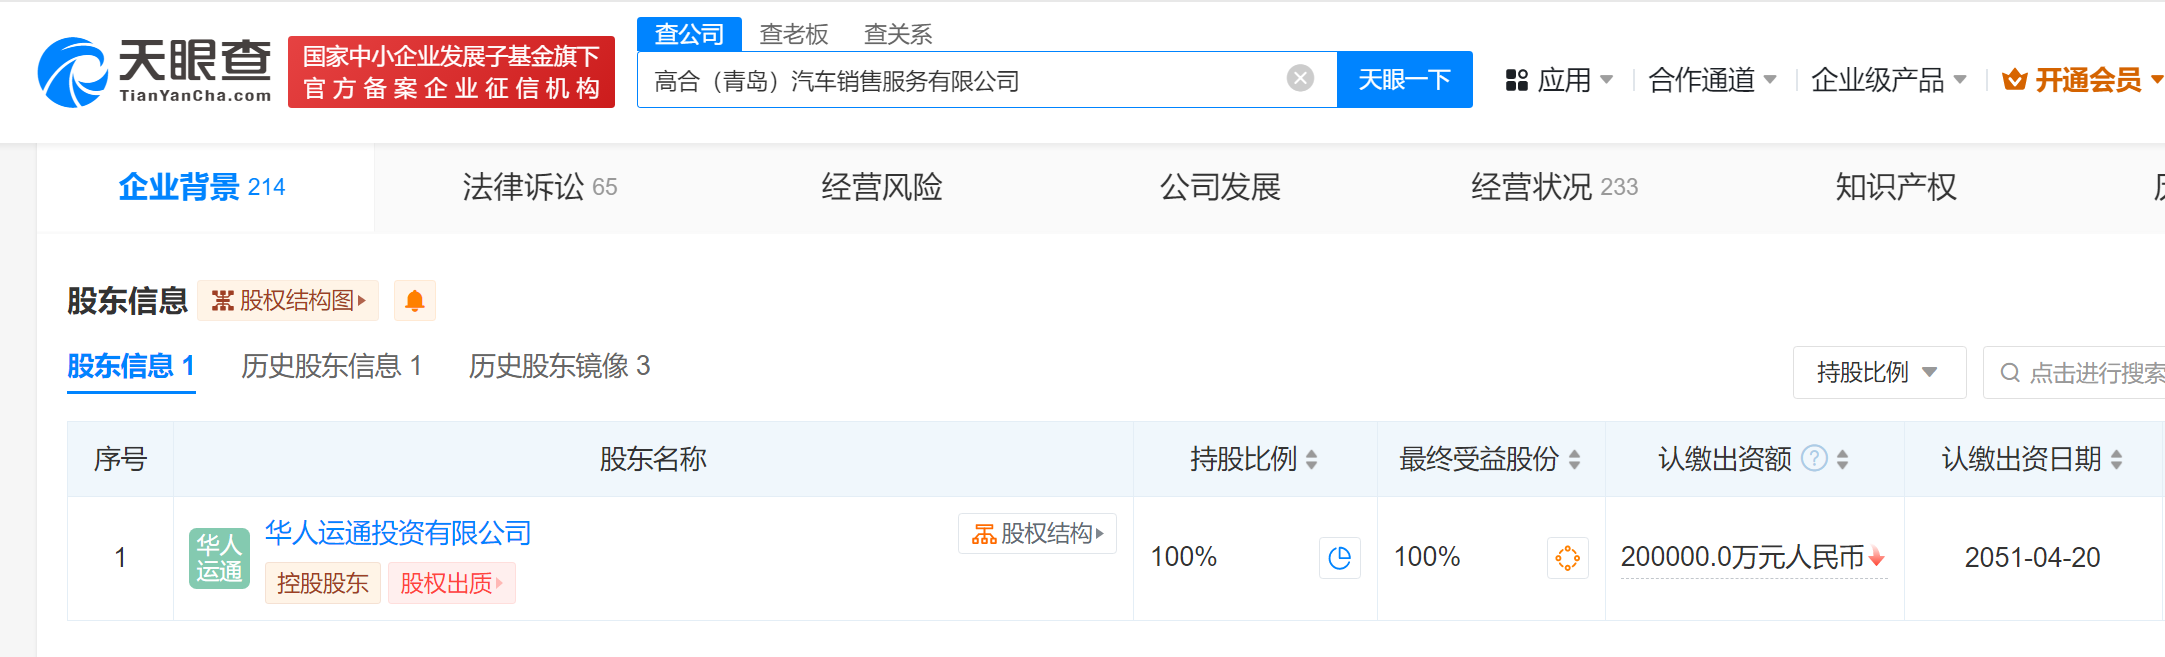This screenshot has height=657, width=2165.
Task: Select the 查公司 search tab
Action: (x=689, y=34)
